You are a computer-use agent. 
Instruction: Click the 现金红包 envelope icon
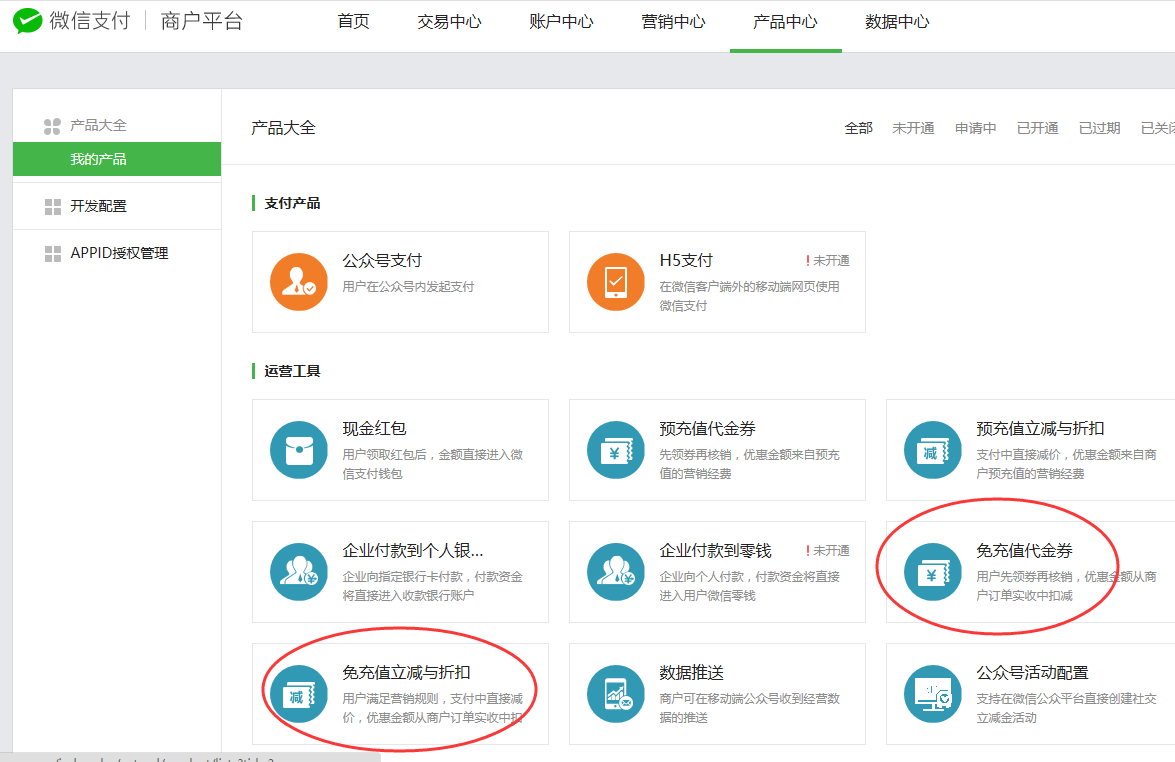(x=299, y=450)
